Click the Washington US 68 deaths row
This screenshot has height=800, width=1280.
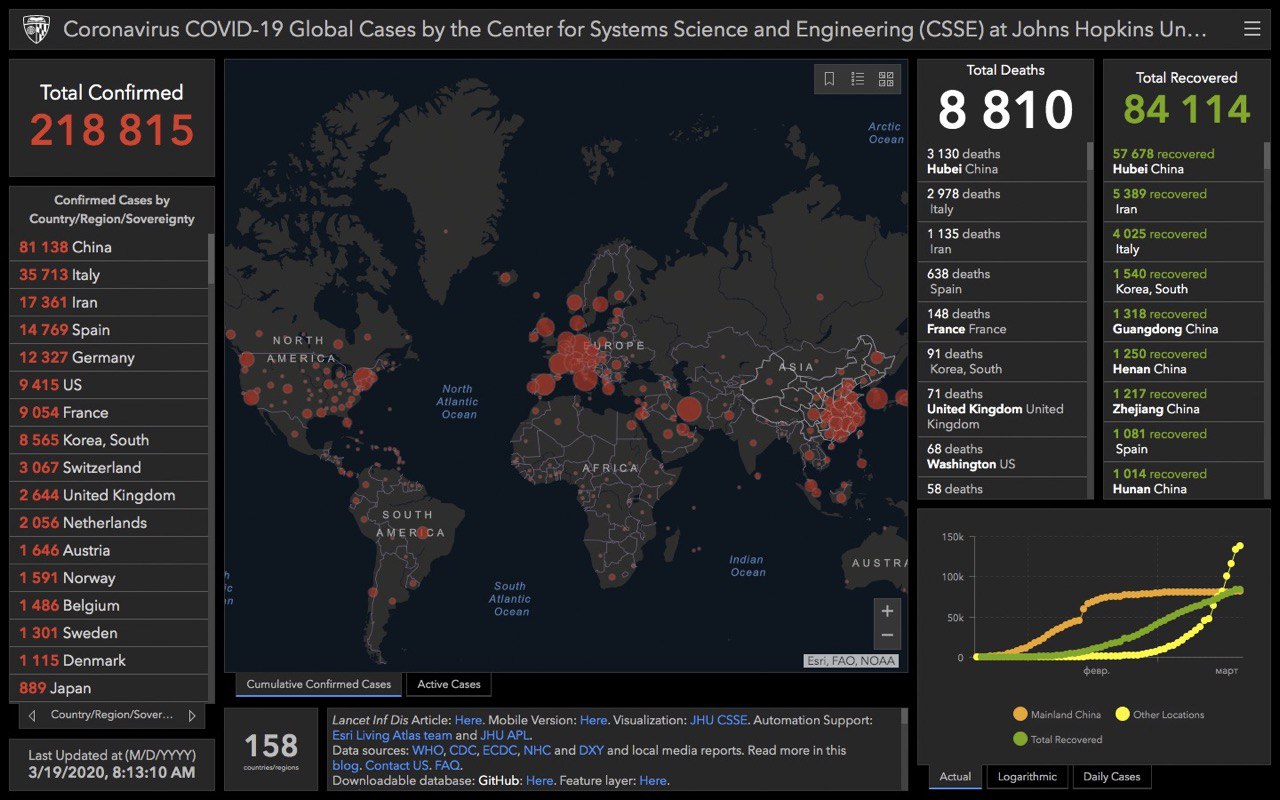tap(1003, 456)
